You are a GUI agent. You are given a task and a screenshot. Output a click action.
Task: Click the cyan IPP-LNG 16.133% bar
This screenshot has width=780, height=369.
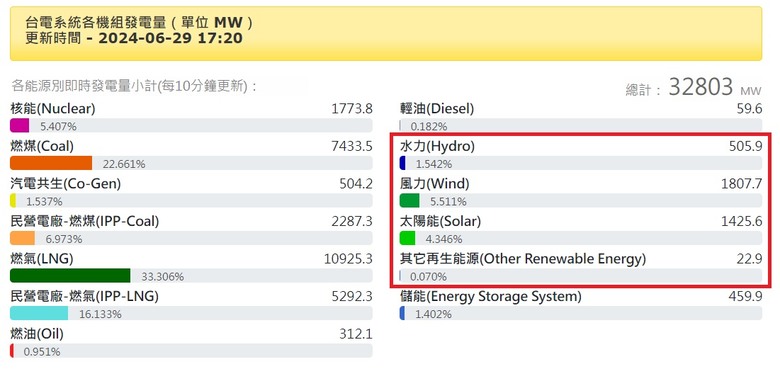coord(39,313)
